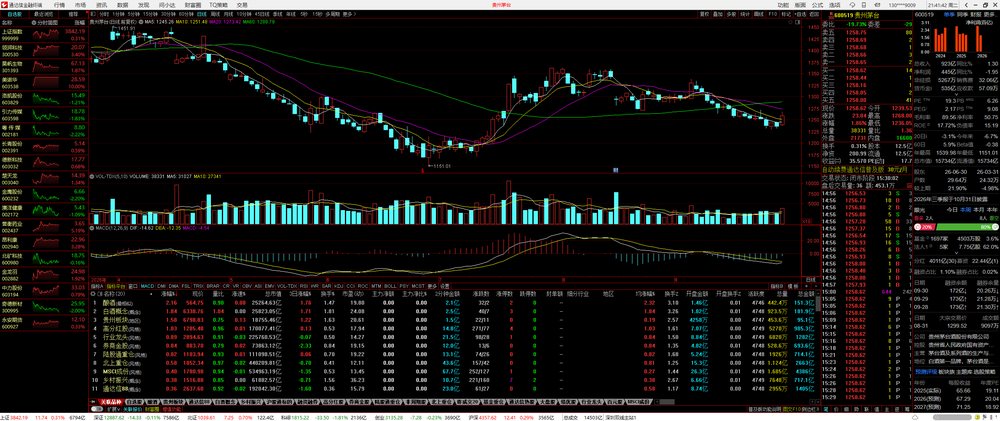Select the MACD indicator tab

coord(147,286)
